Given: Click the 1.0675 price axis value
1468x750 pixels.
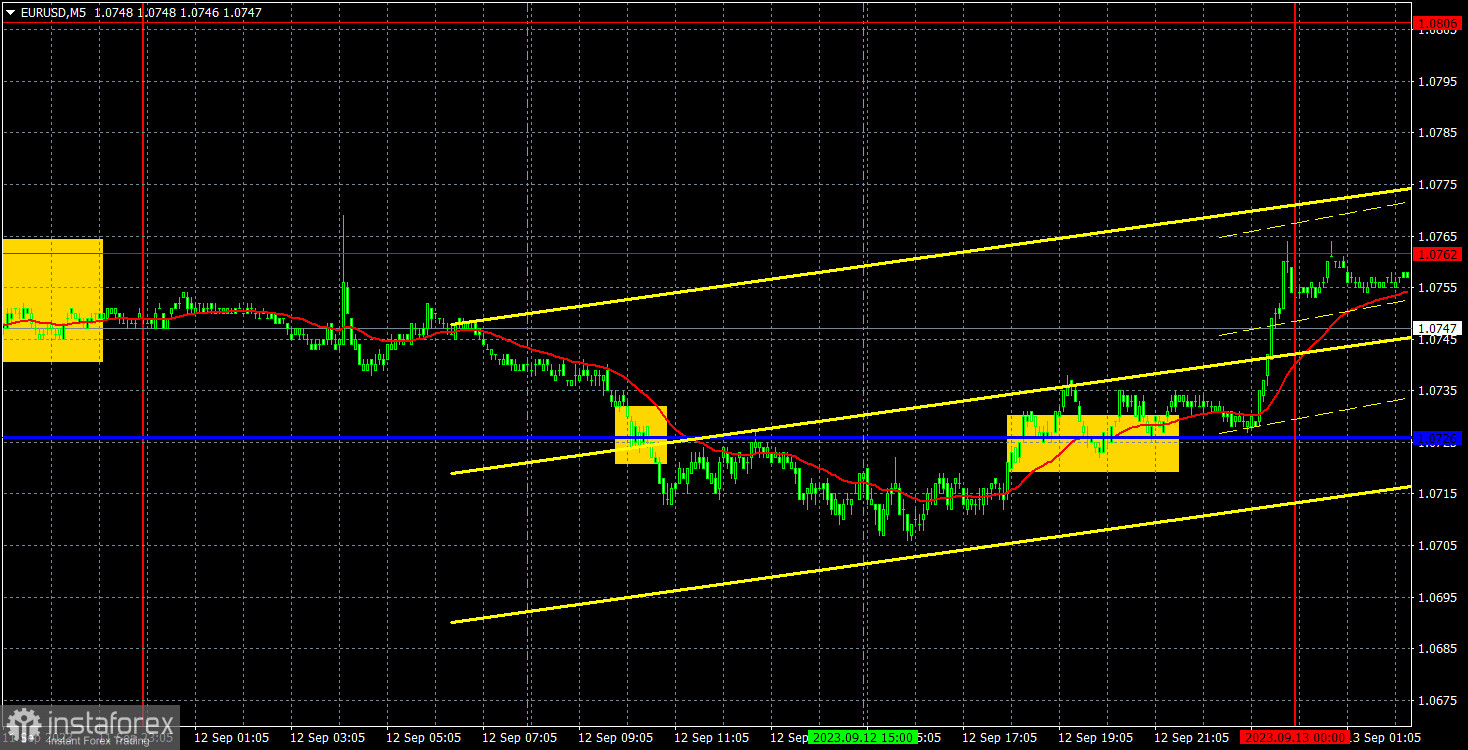Looking at the screenshot, I should pyautogui.click(x=1437, y=700).
